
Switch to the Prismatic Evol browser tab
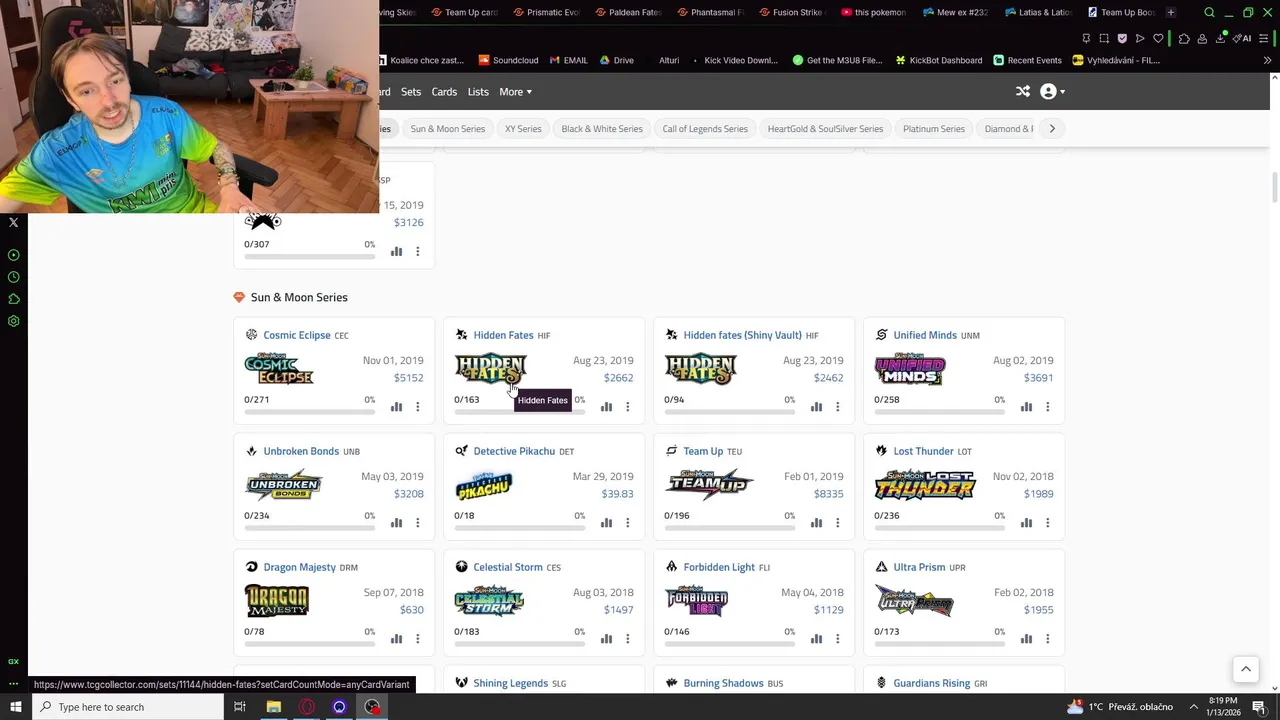tap(547, 12)
